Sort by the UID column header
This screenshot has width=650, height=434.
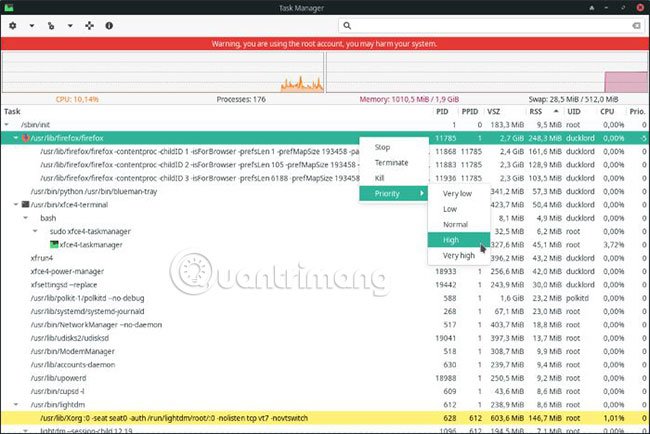click(x=580, y=111)
